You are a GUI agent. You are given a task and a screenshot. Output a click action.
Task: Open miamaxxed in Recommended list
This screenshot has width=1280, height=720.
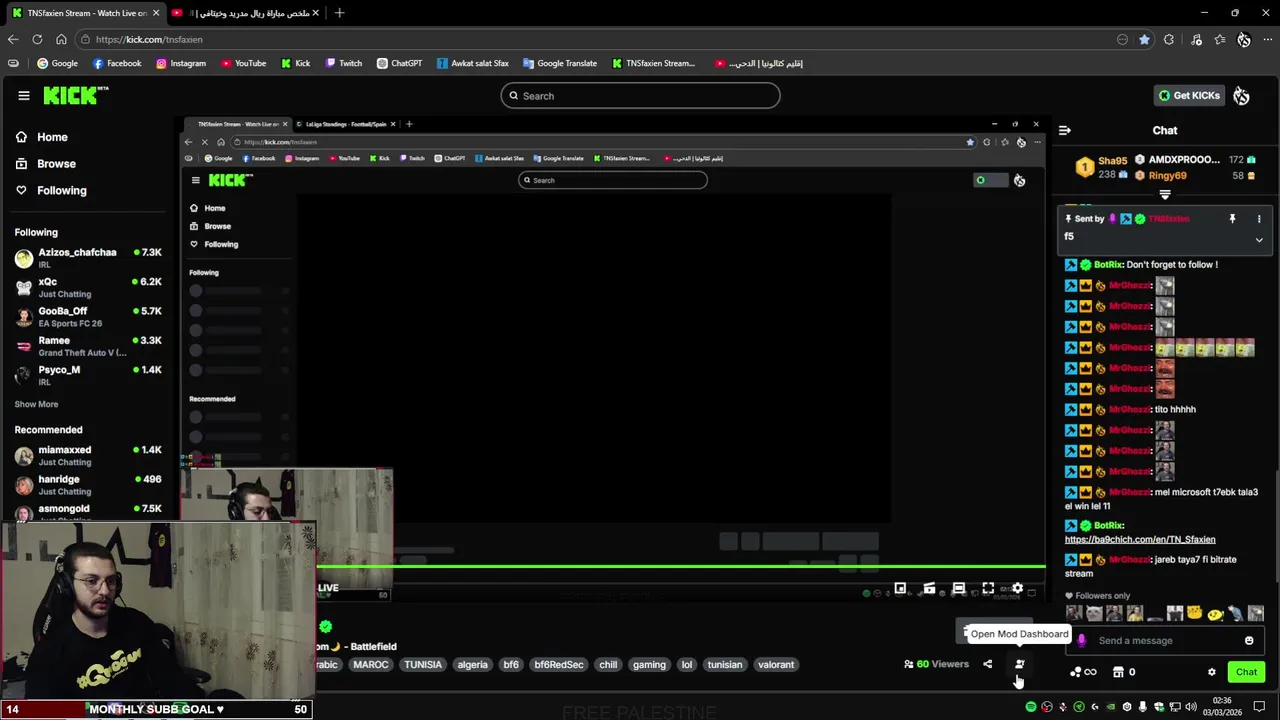(88, 456)
